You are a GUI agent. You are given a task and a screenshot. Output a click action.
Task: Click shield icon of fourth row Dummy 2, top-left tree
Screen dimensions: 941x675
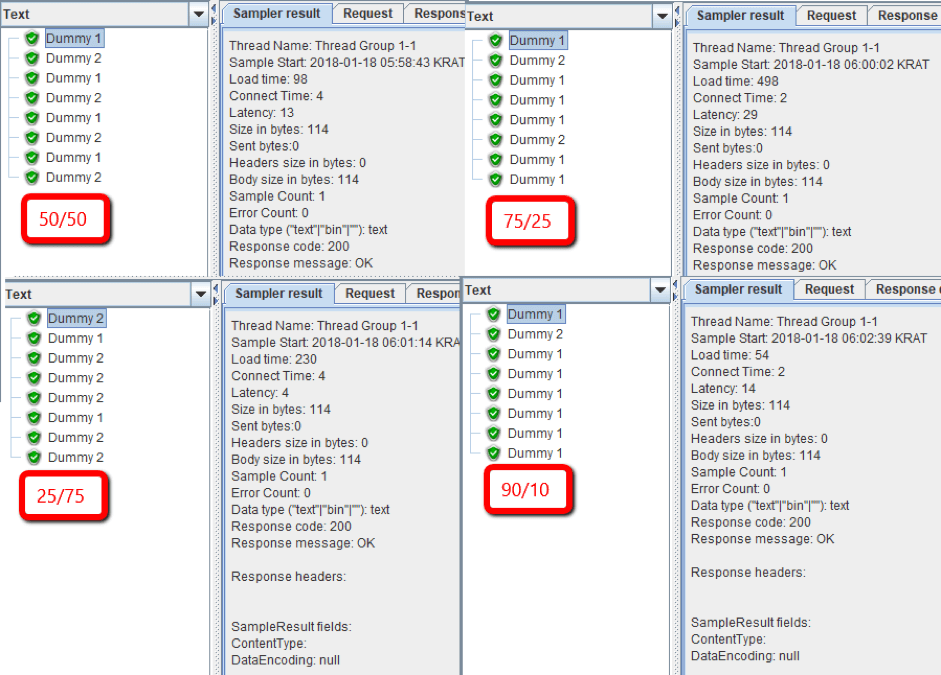(x=32, y=98)
